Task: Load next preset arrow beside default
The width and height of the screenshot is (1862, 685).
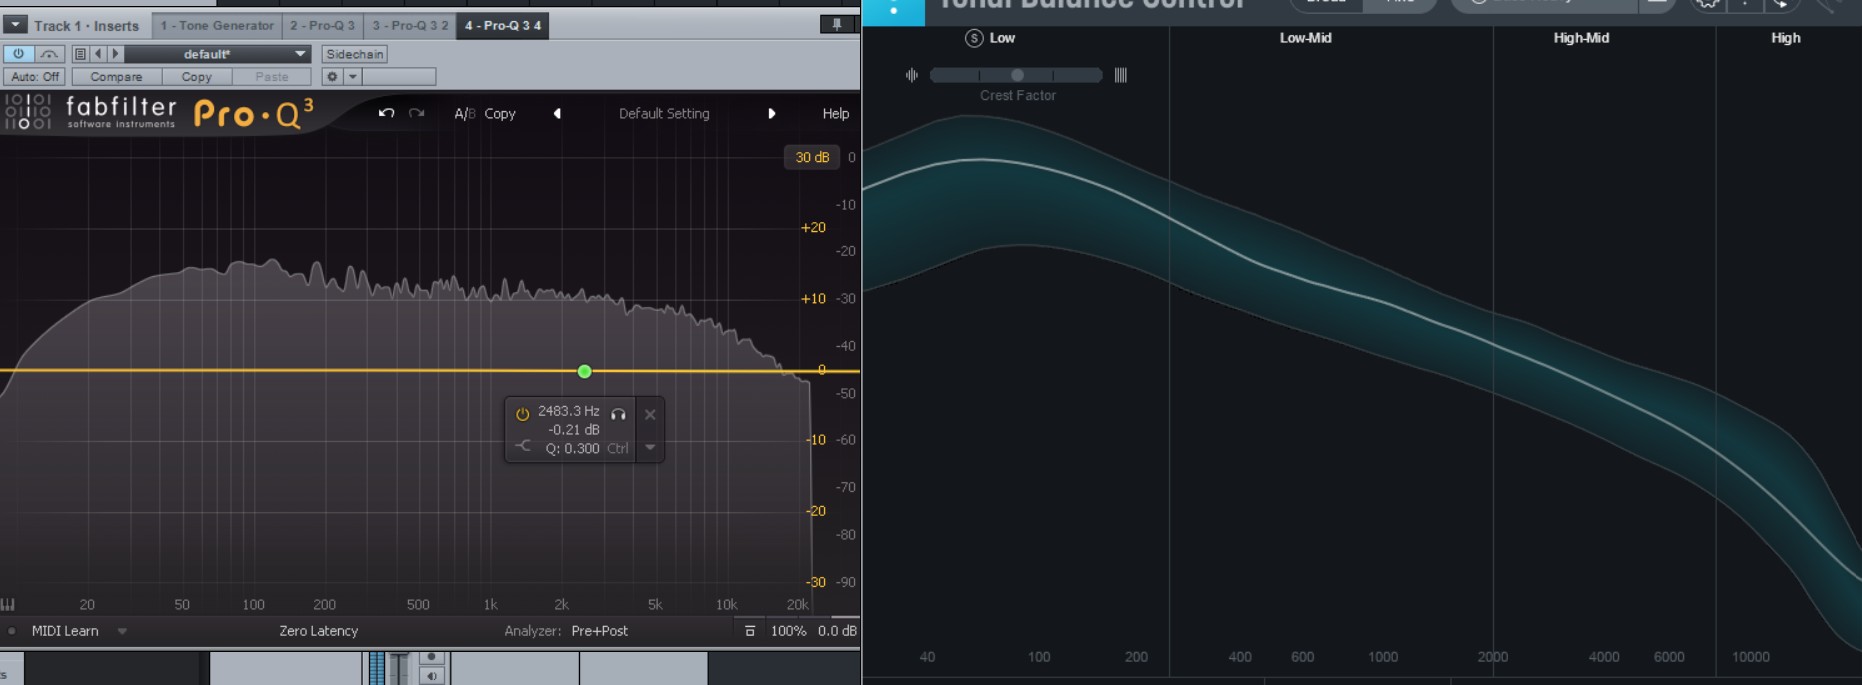Action: tap(115, 54)
